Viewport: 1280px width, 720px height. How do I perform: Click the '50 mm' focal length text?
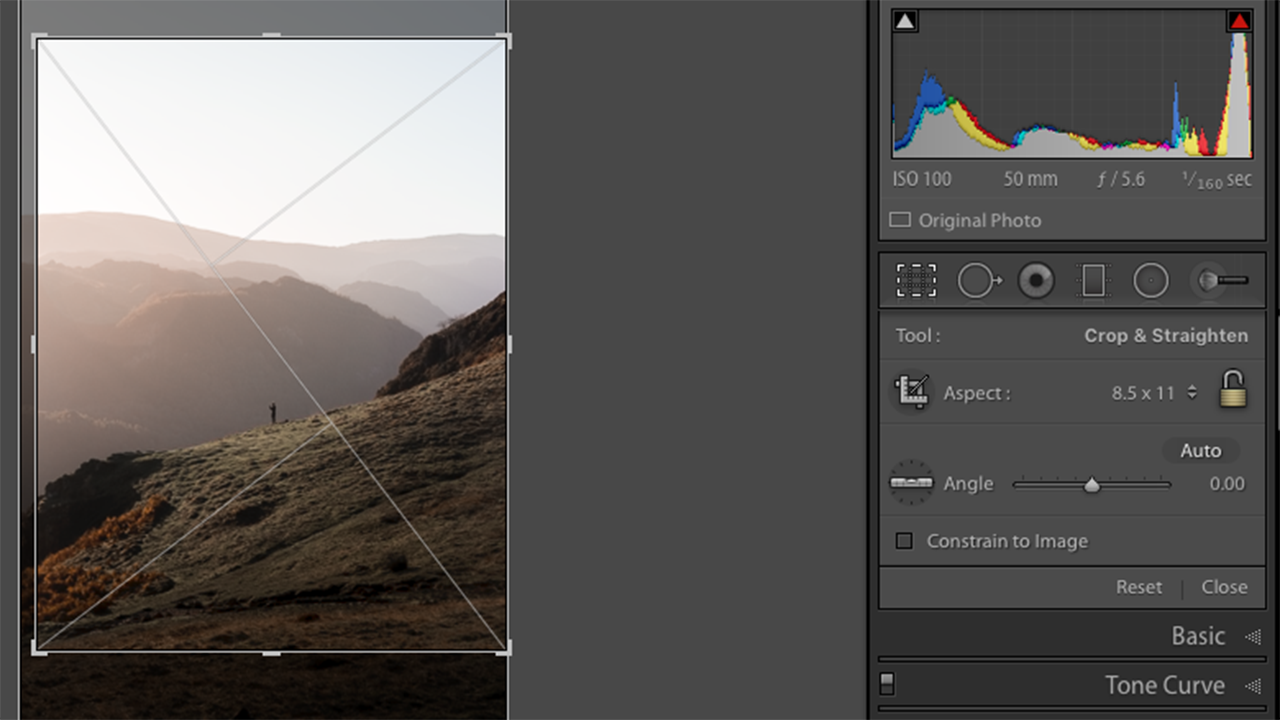pos(1030,179)
